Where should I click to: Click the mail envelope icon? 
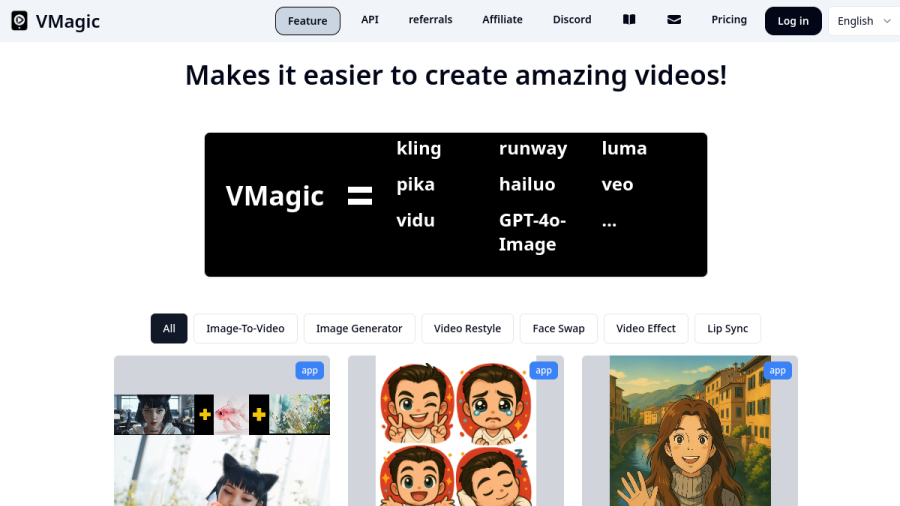(674, 20)
